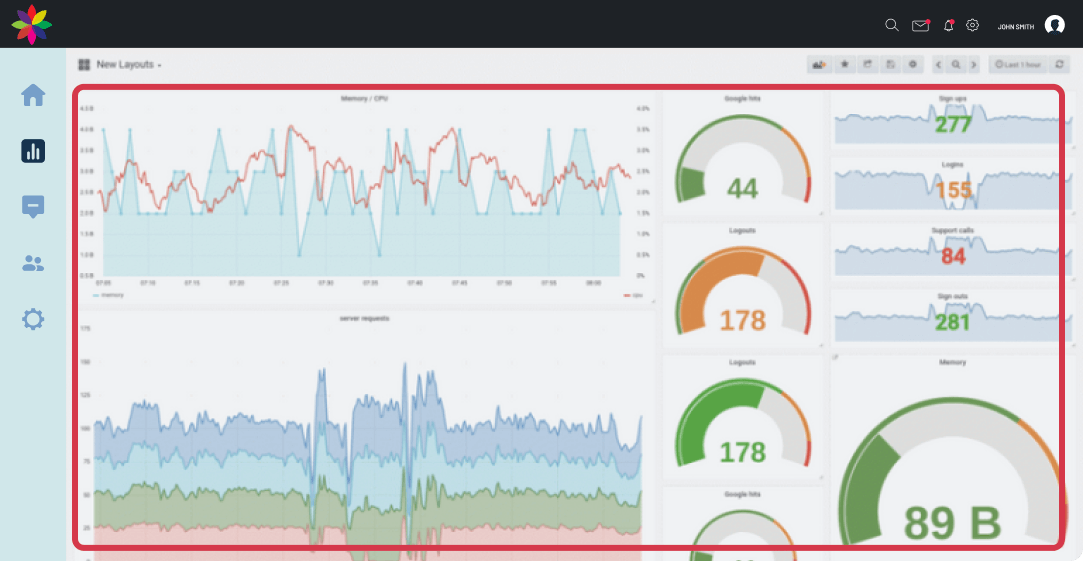The width and height of the screenshot is (1083, 561).
Task: Shift time range back with left chevron
Action: (939, 64)
